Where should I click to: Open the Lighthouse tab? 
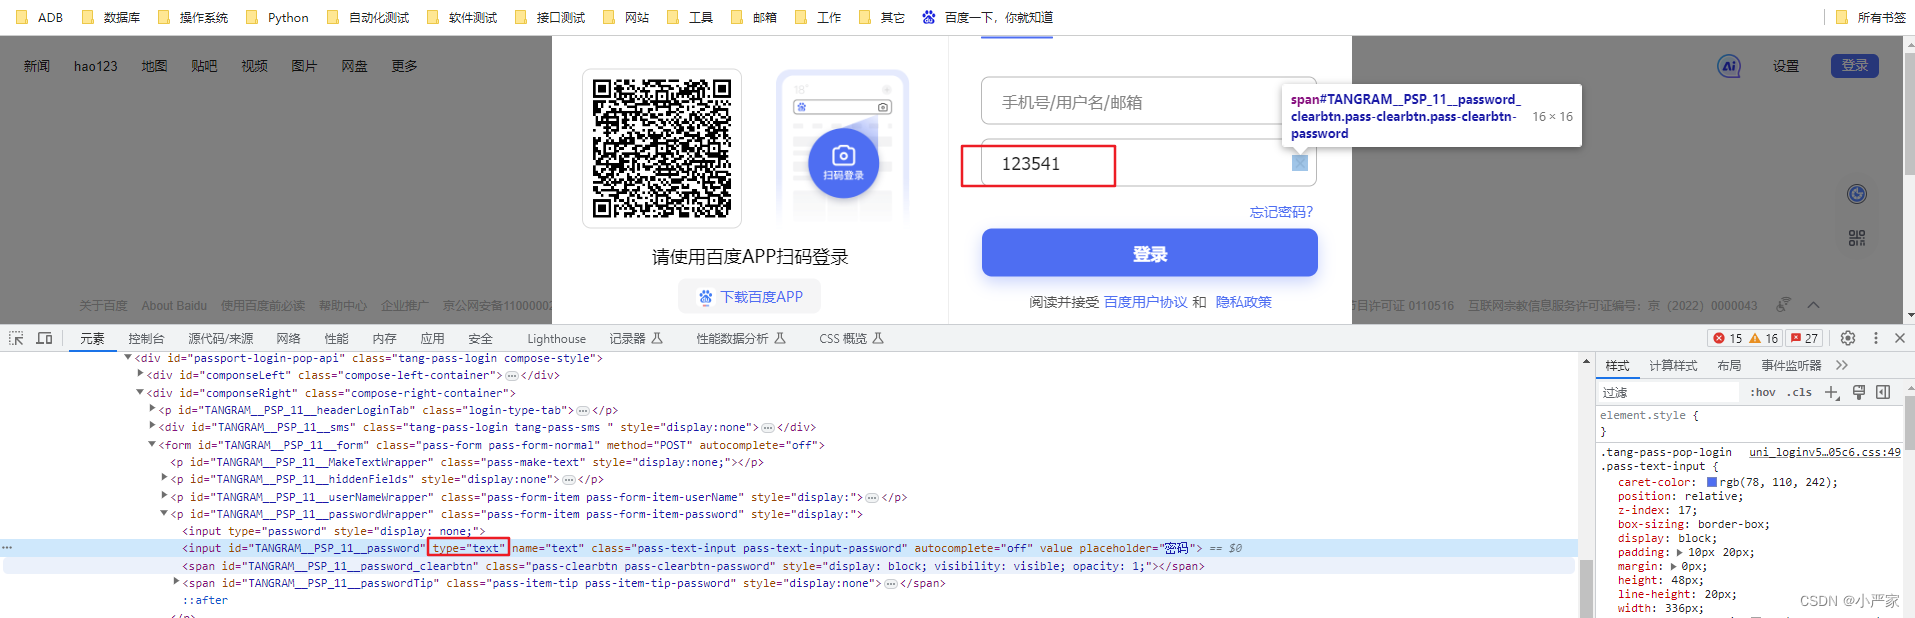556,339
